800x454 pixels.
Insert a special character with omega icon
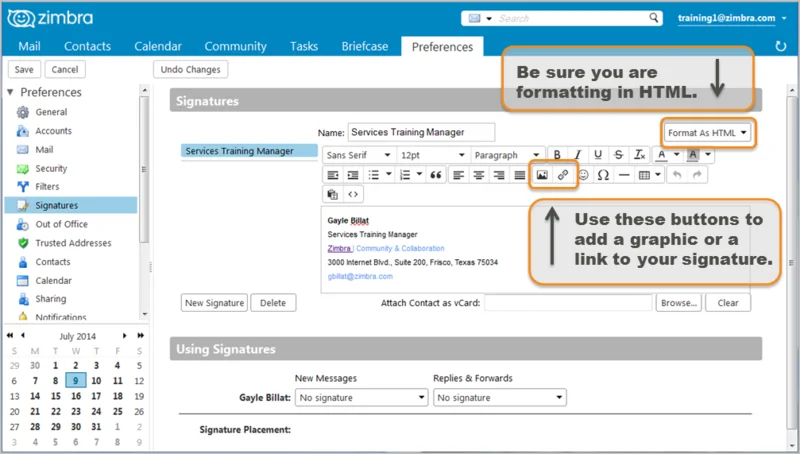point(603,175)
